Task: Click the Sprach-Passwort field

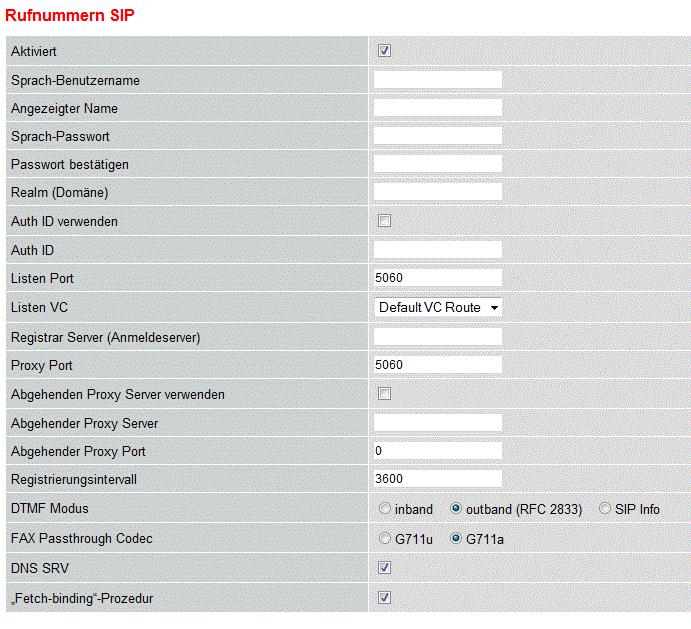Action: [x=437, y=136]
